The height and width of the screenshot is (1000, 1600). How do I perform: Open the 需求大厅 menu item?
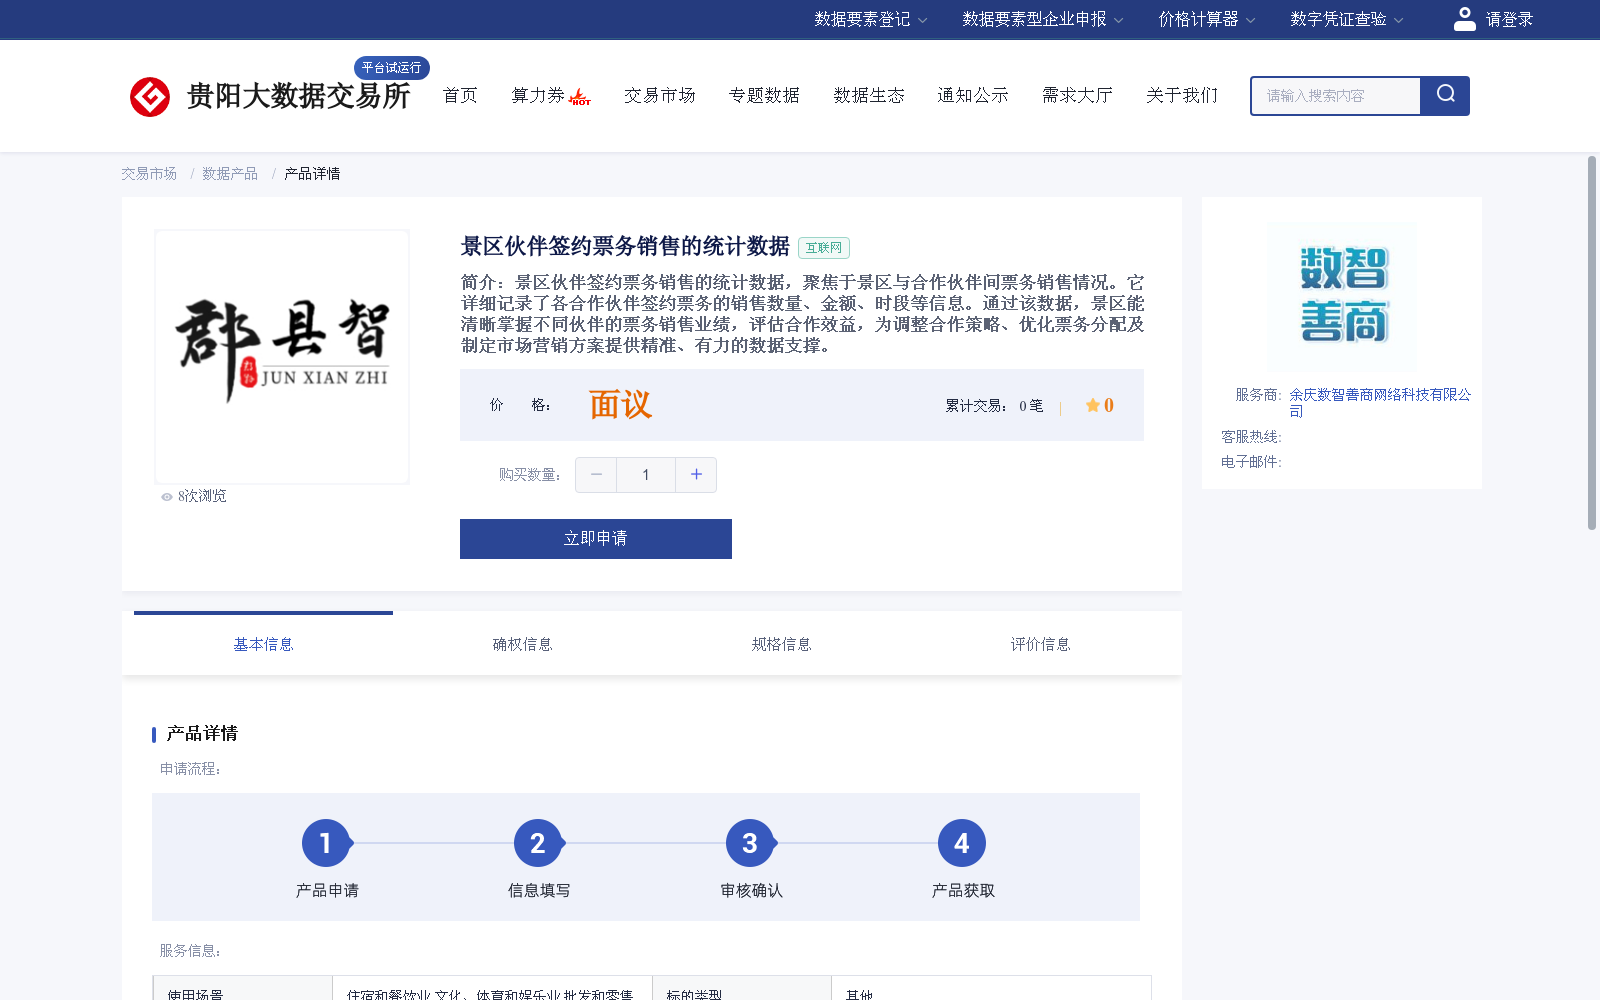1077,96
